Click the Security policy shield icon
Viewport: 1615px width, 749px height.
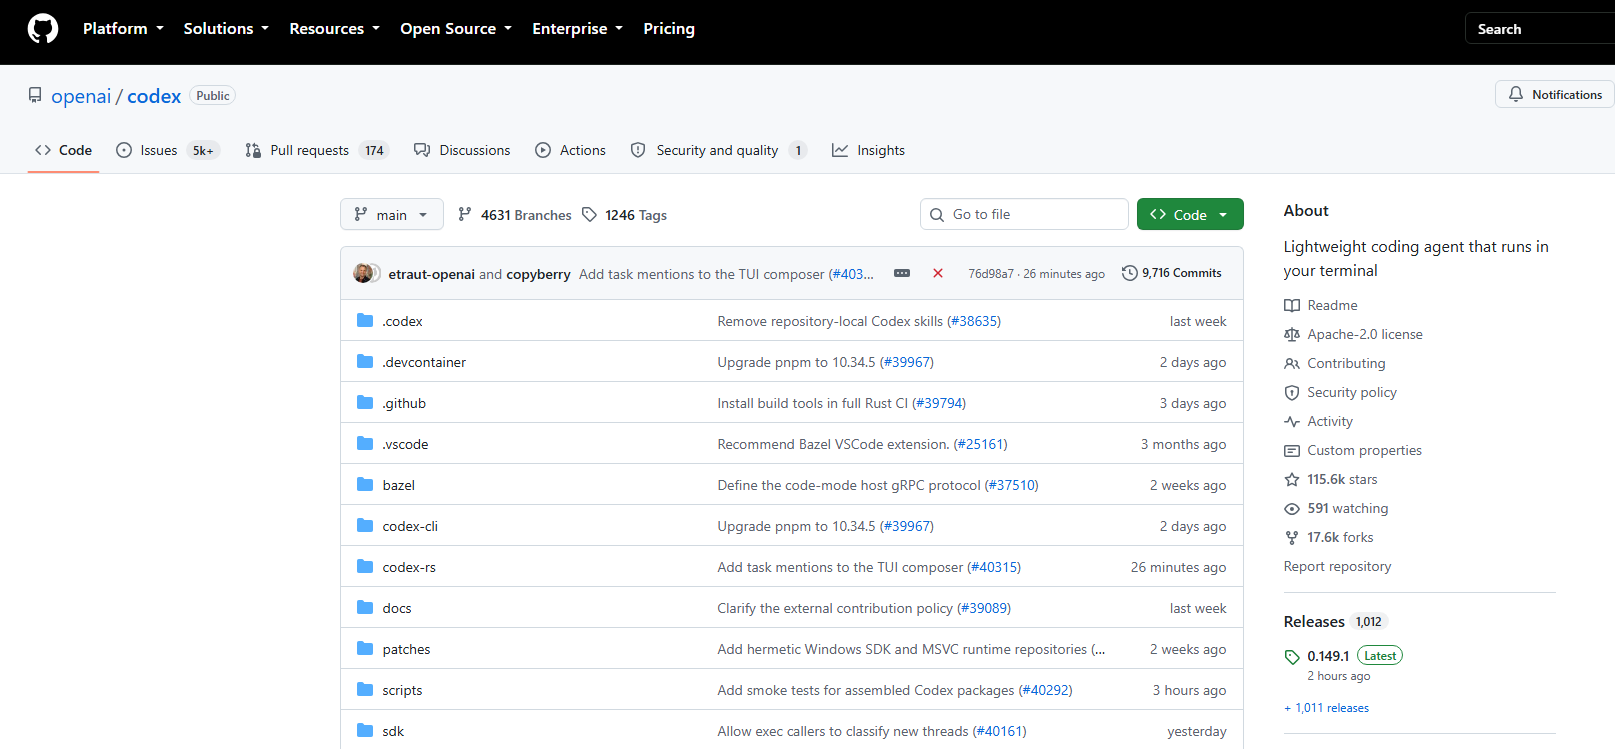tap(1292, 392)
